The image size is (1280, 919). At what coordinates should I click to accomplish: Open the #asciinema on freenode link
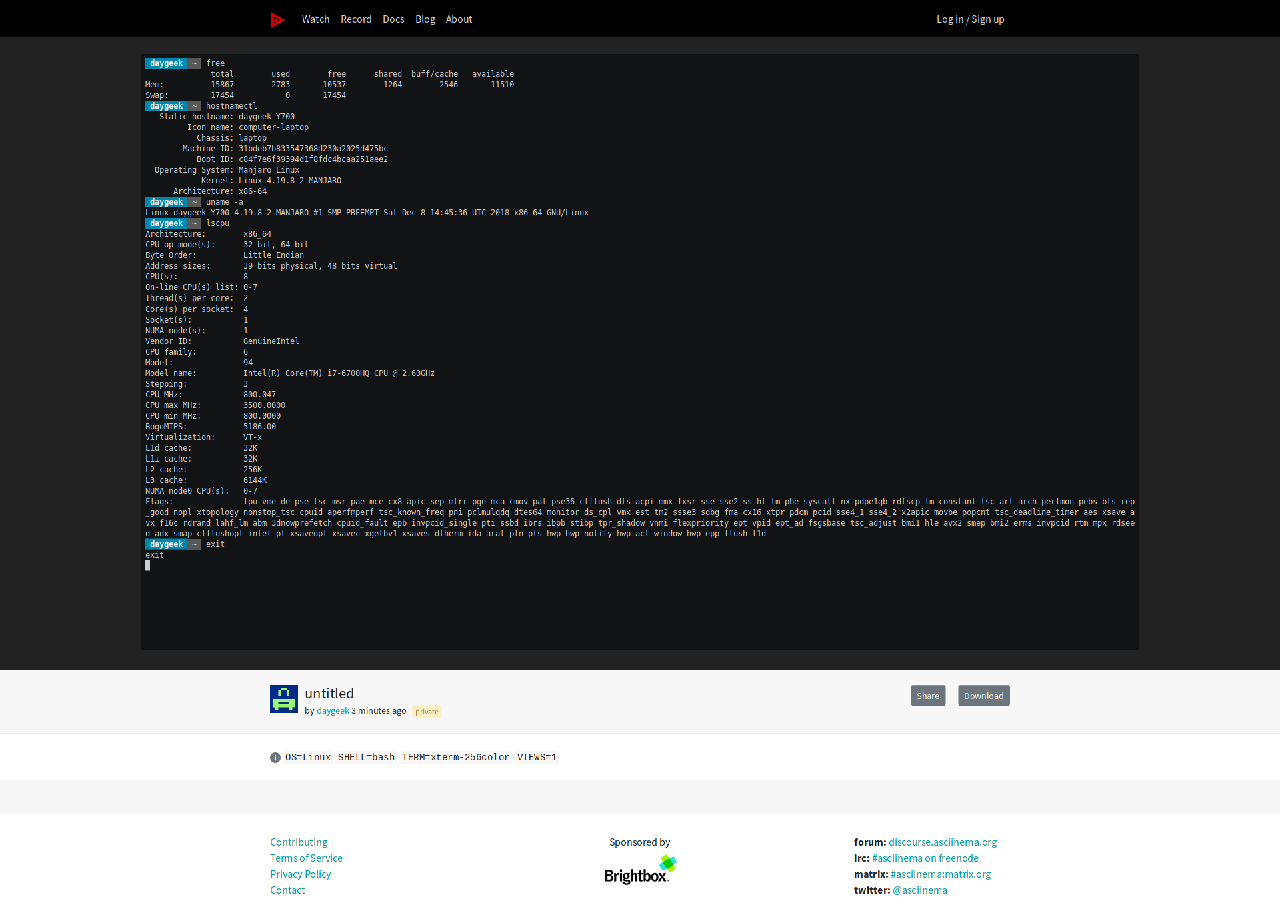pos(925,858)
